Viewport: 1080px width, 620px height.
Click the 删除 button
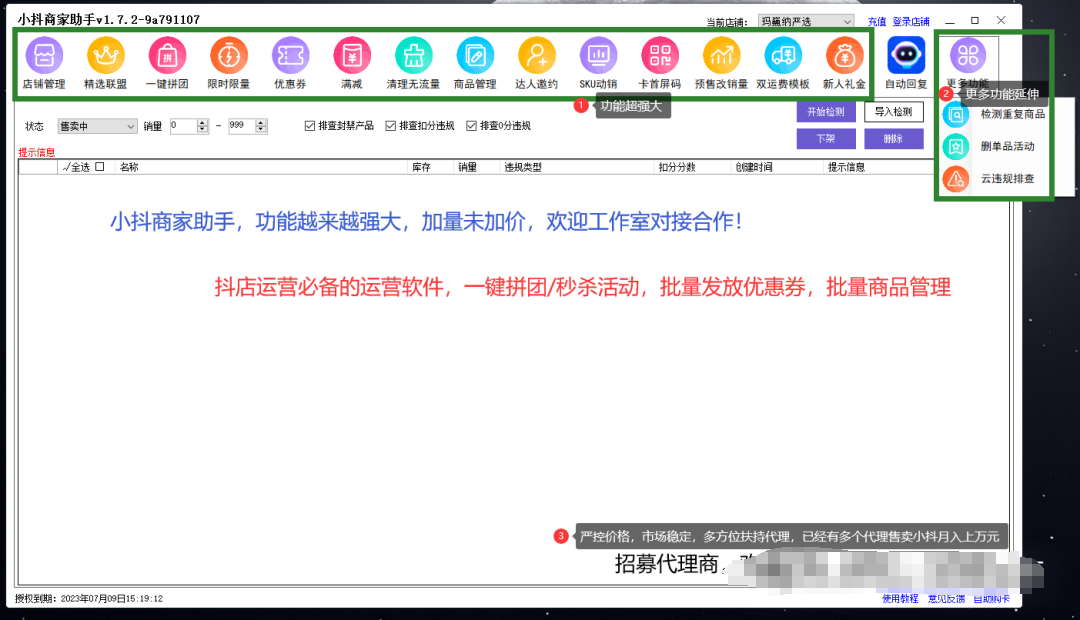tap(893, 139)
